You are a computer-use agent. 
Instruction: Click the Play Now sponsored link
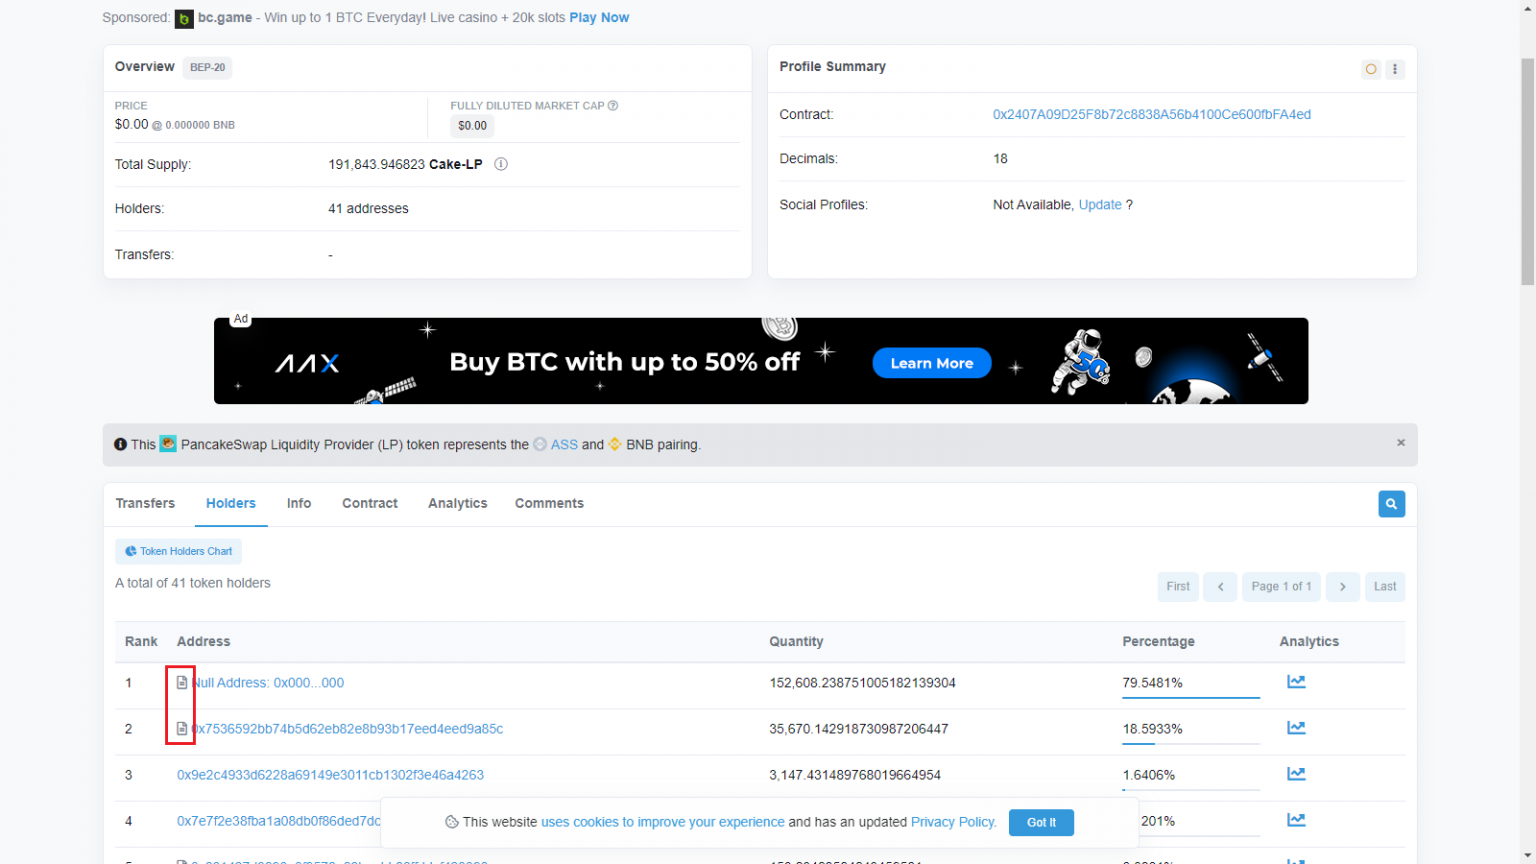click(598, 17)
